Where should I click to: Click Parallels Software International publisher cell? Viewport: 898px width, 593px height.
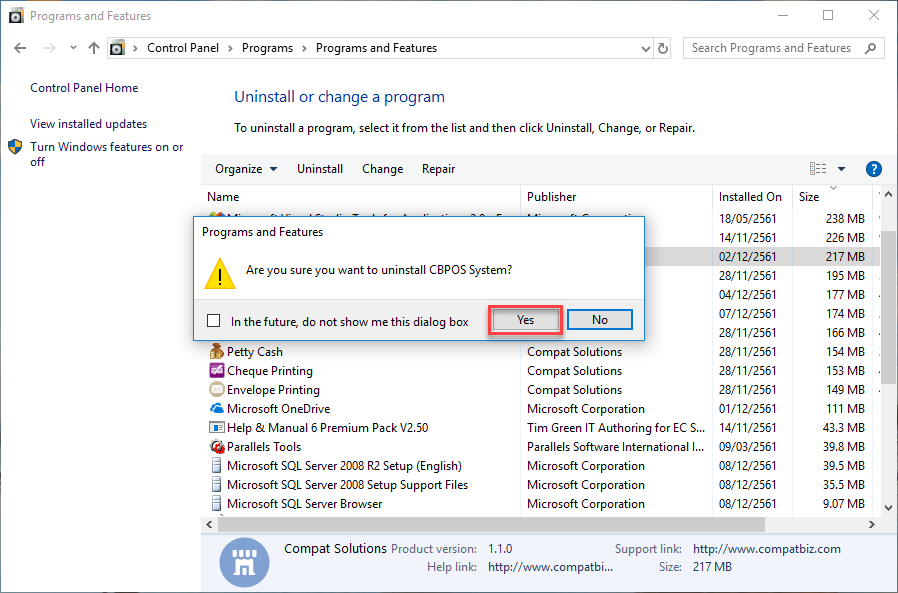coord(615,446)
